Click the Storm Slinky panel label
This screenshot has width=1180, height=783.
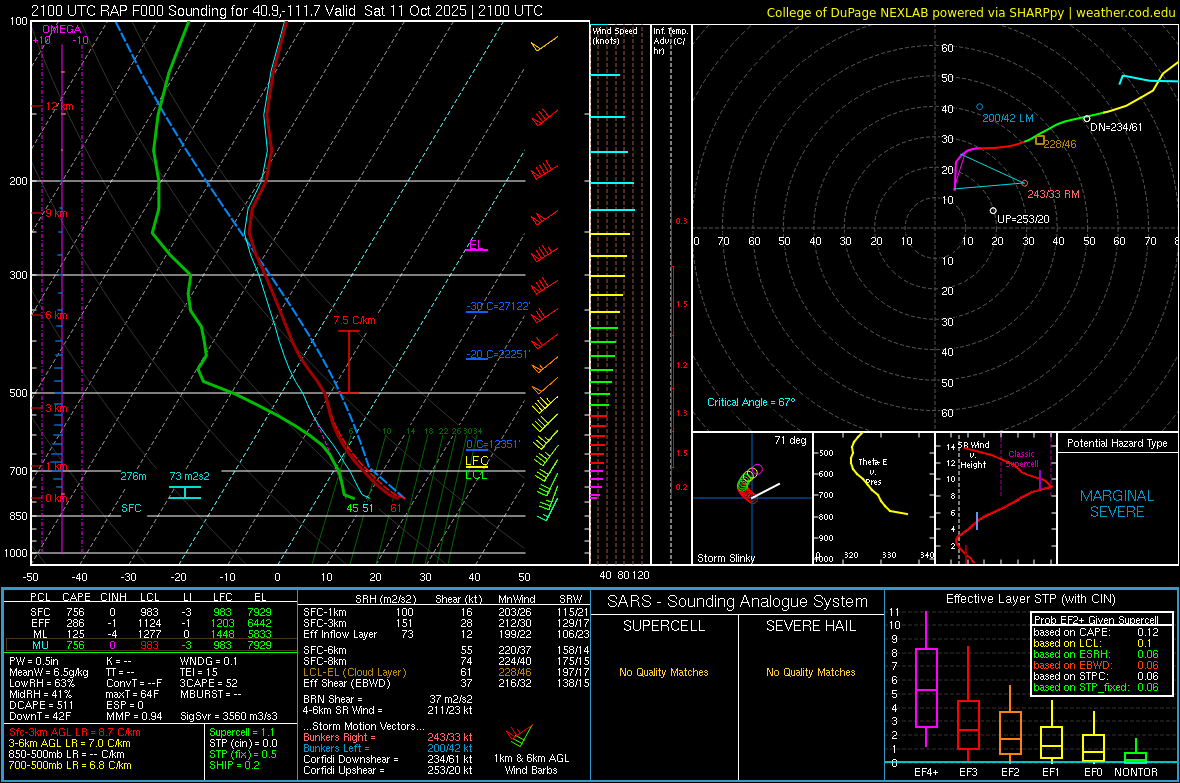726,558
